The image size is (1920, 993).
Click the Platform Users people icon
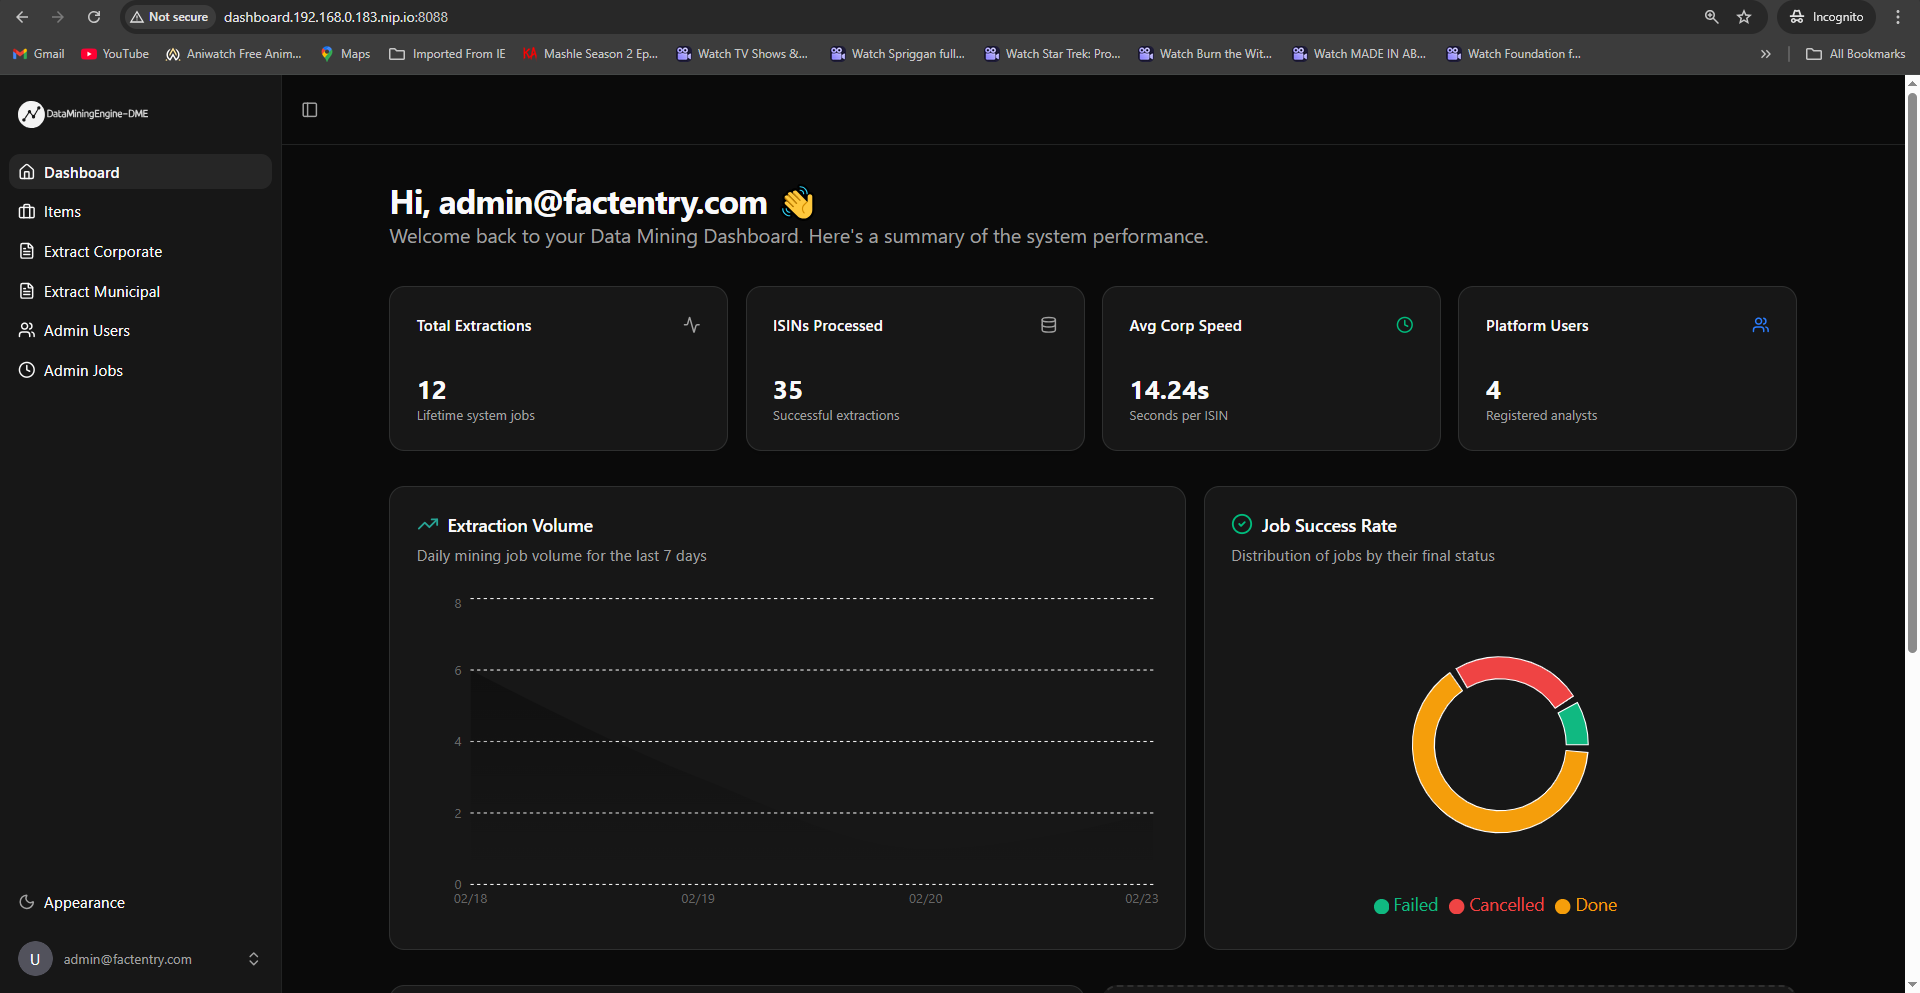pyautogui.click(x=1761, y=325)
